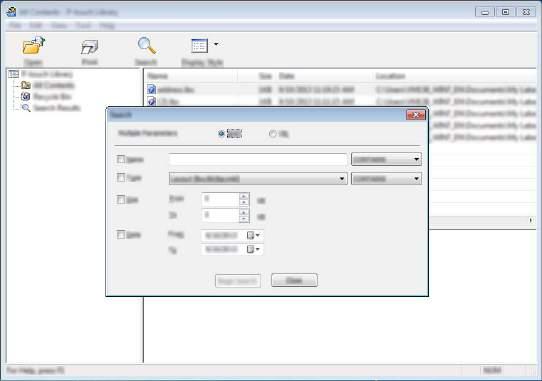Open the Name row CONTAINS dropdown
Viewport: 542px width, 381px height.
386,159
